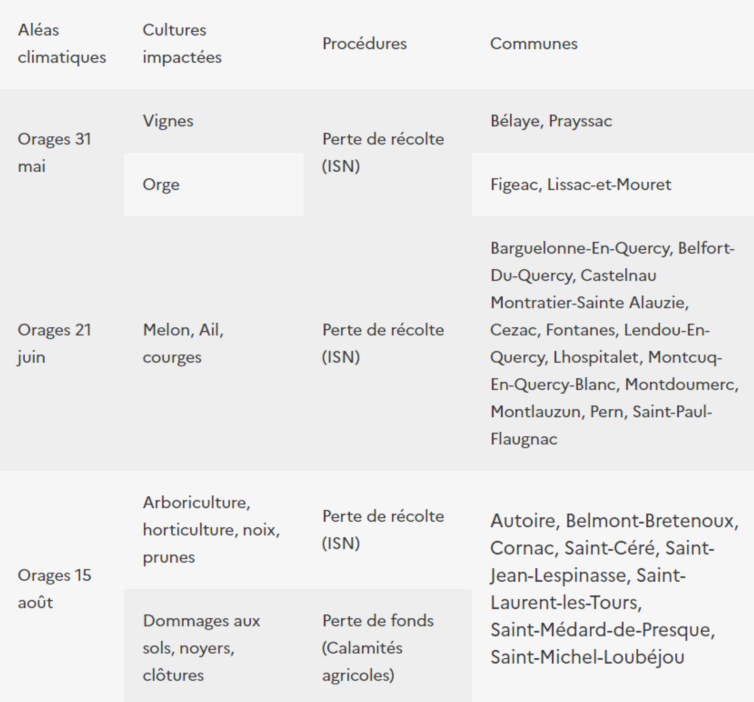This screenshot has width=754, height=702.
Task: Click the "Aléas climatiques" column header
Action: [x=61, y=44]
